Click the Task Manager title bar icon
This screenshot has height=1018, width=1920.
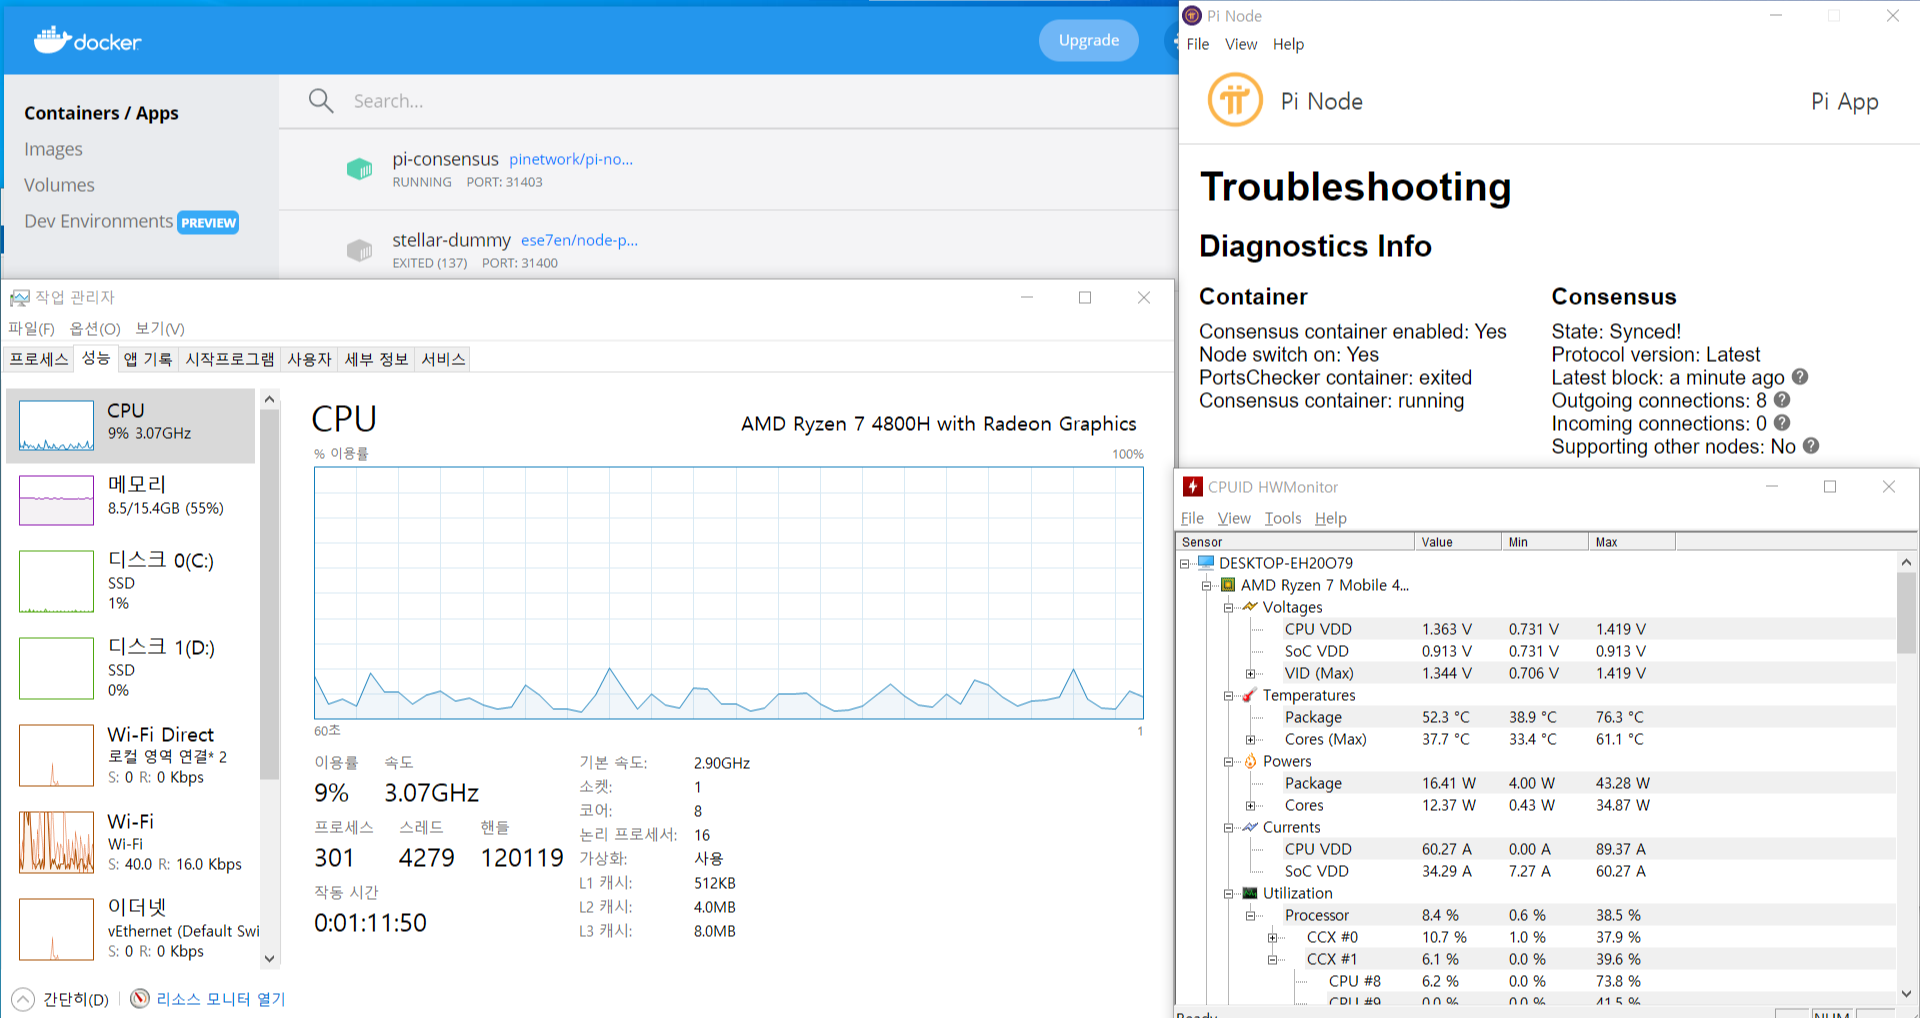[x=19, y=298]
